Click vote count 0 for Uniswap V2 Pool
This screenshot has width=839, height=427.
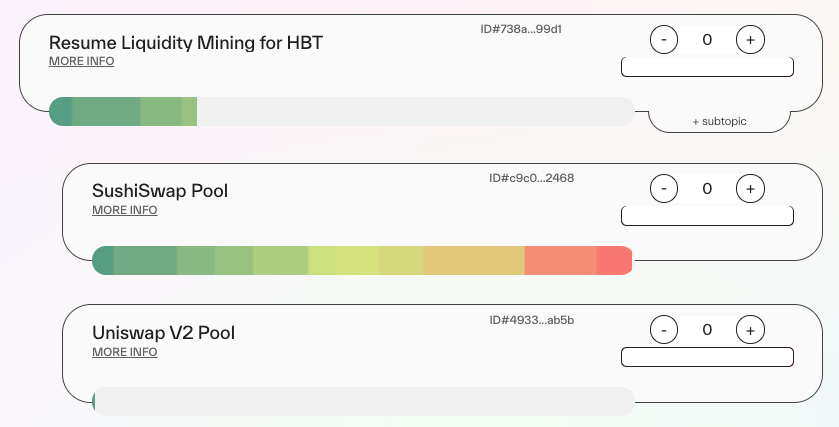pyautogui.click(x=707, y=330)
